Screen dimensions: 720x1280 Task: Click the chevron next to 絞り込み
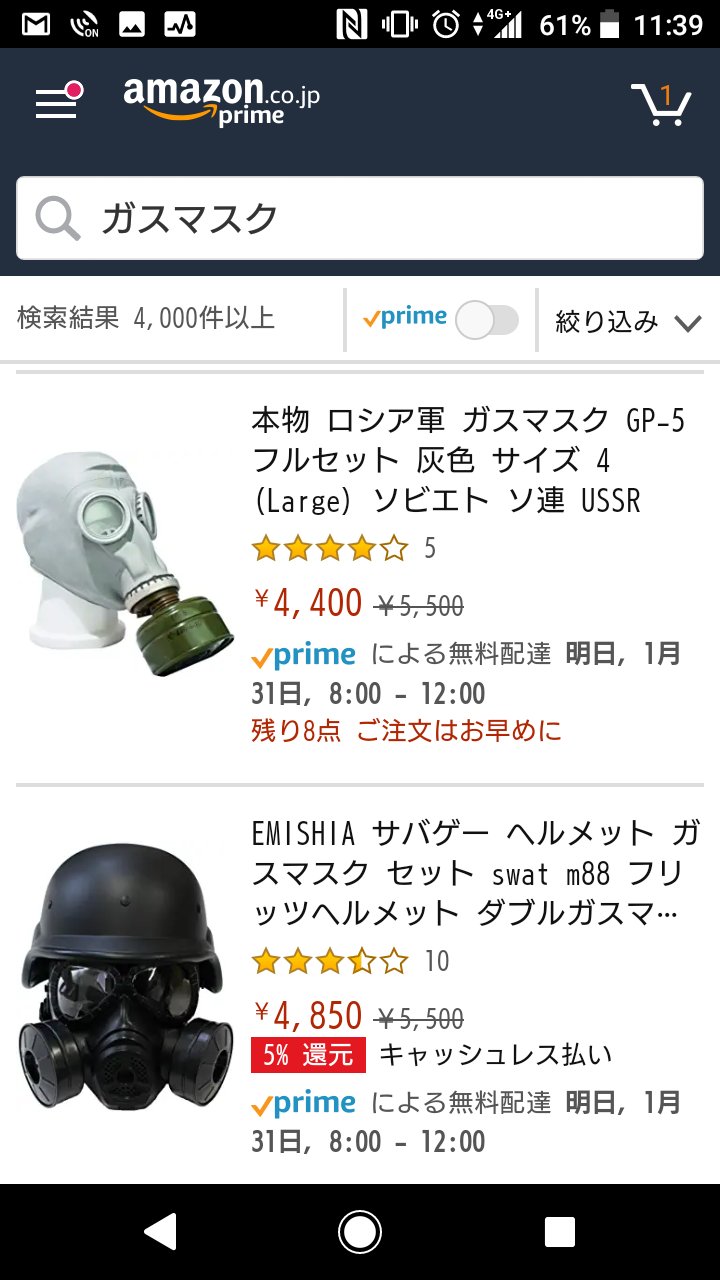pyautogui.click(x=688, y=322)
